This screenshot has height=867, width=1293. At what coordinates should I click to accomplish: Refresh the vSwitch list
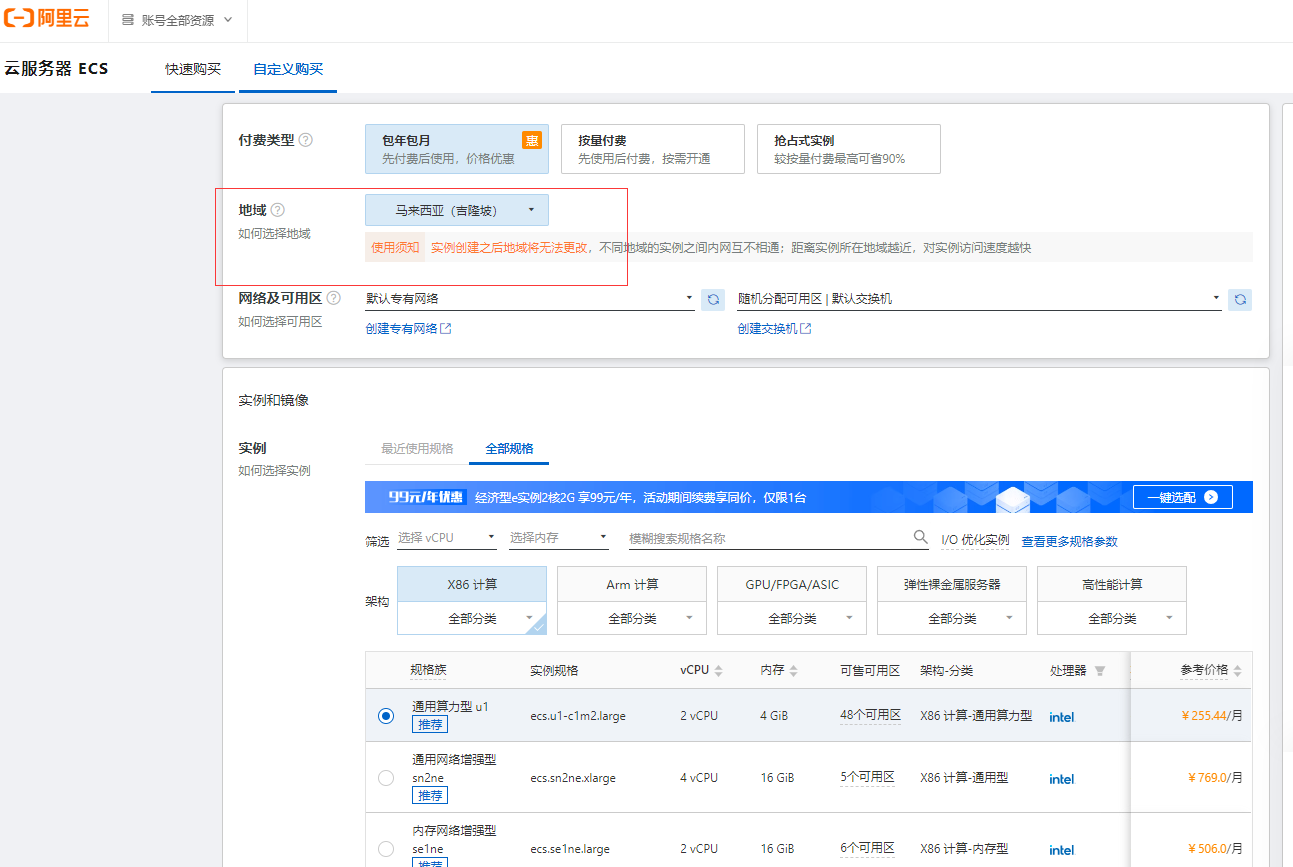click(x=1240, y=299)
